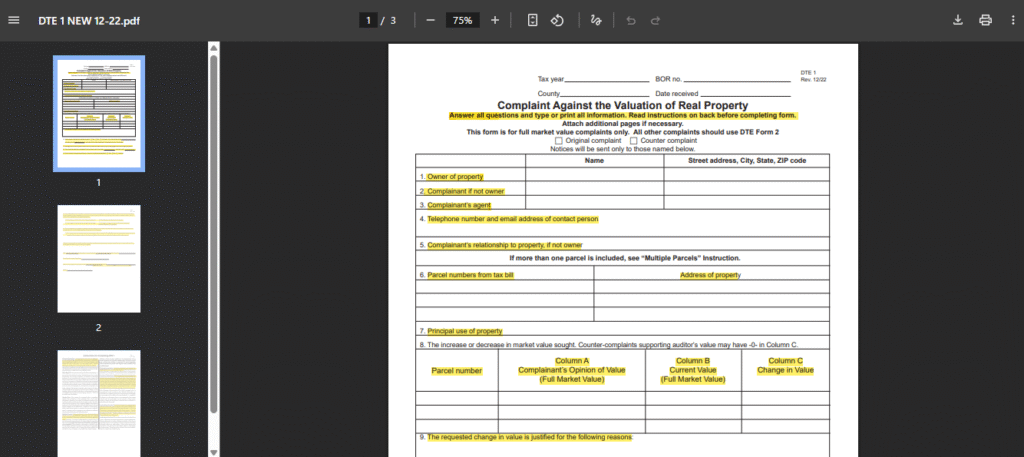Toggle the sidebar menu hamburger icon
This screenshot has height=457, width=1024.
coord(14,20)
